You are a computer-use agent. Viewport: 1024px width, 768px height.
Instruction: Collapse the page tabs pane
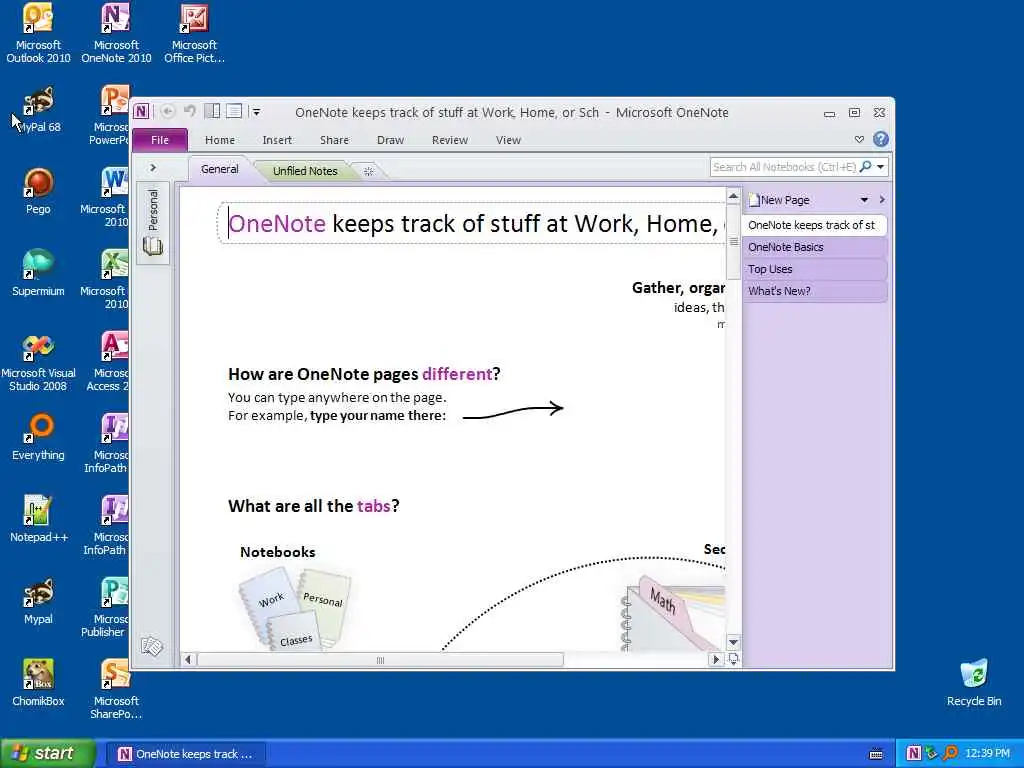click(882, 200)
